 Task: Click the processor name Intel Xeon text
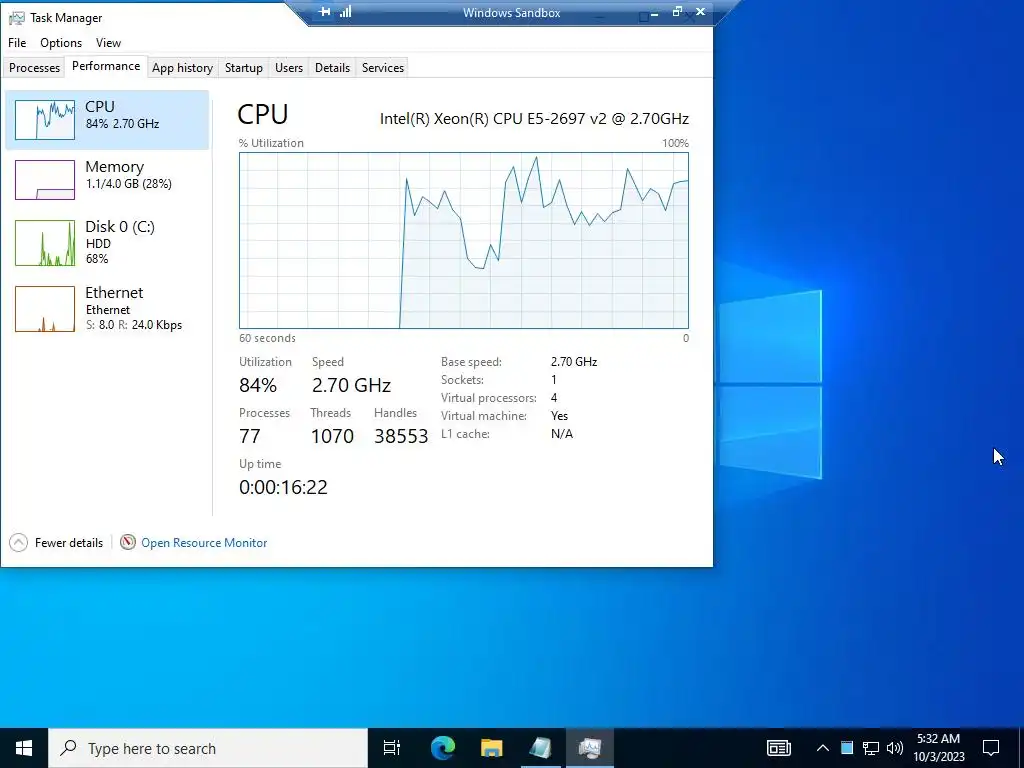pyautogui.click(x=534, y=118)
